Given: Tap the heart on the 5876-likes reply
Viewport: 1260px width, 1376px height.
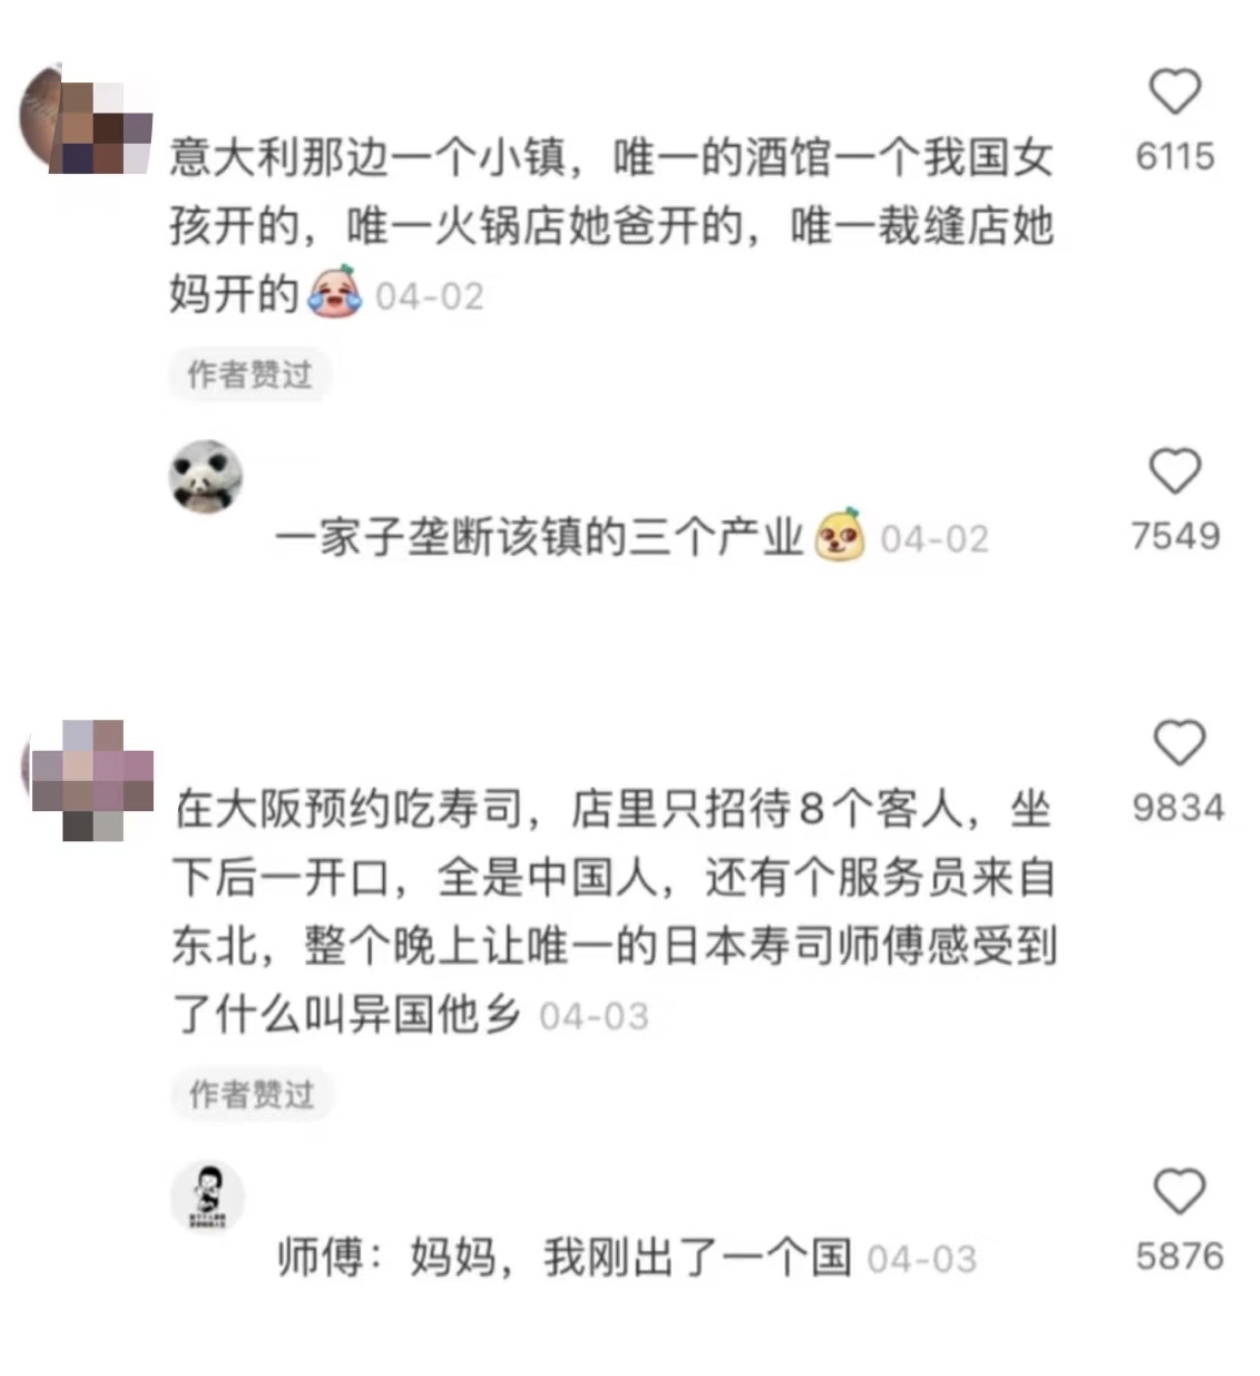Looking at the screenshot, I should coord(1179,1191).
